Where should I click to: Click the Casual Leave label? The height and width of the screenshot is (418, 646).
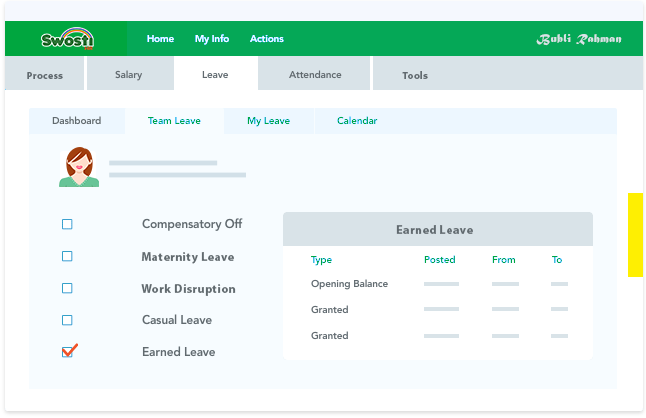[177, 320]
